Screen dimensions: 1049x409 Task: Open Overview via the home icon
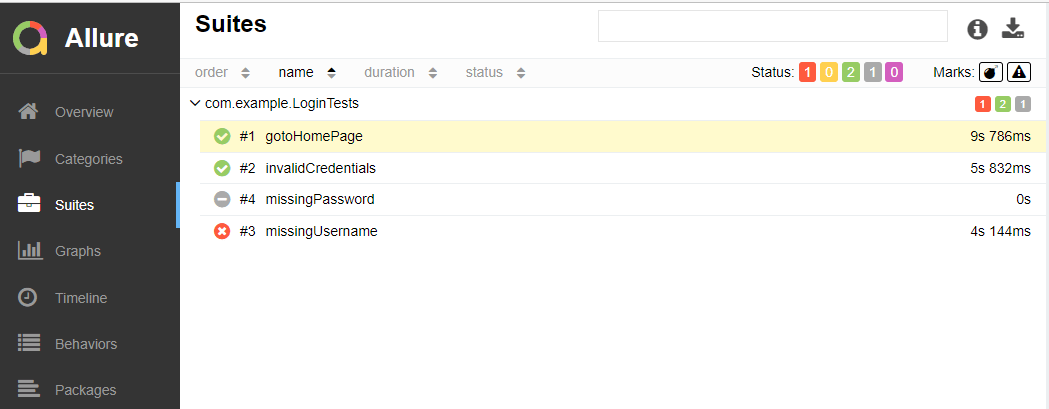[30, 112]
